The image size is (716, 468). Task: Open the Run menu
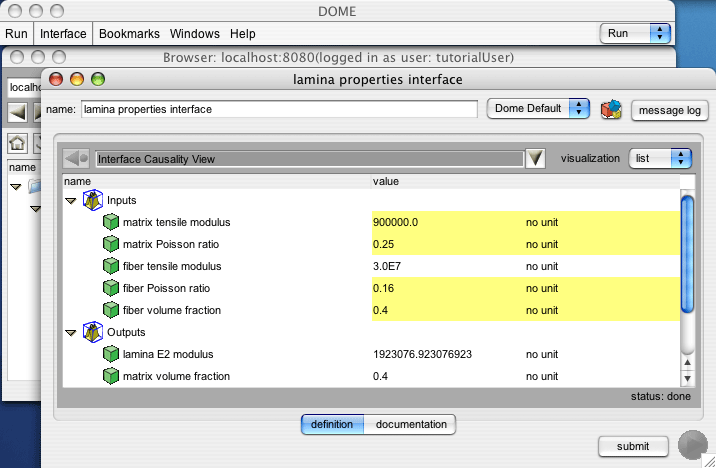click(x=16, y=34)
